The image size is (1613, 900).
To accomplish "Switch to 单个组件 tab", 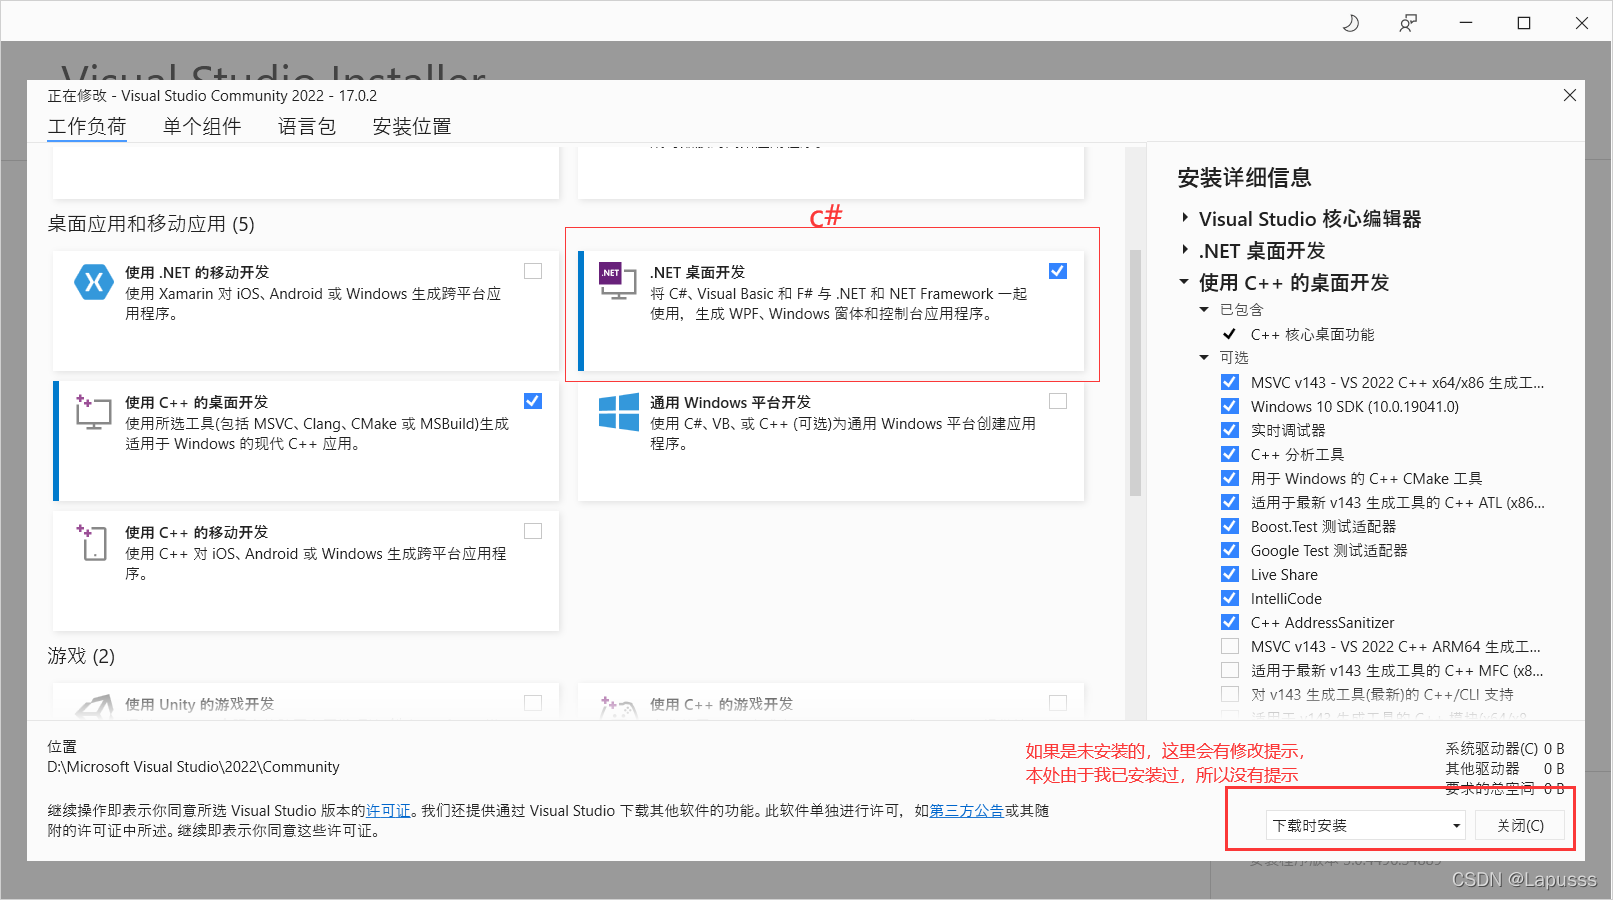I will [x=202, y=127].
